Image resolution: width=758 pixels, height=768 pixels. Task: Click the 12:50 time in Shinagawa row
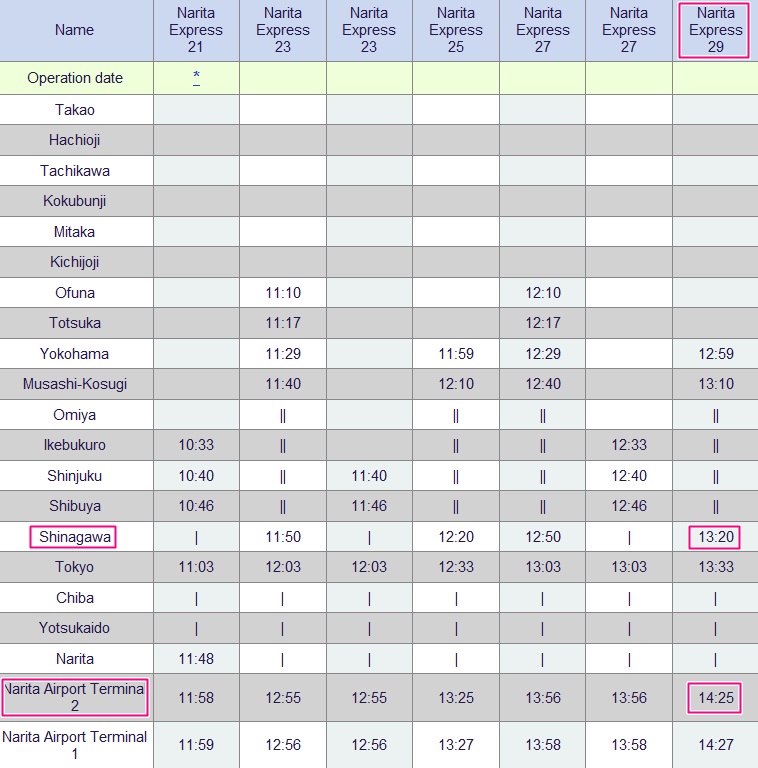[543, 537]
